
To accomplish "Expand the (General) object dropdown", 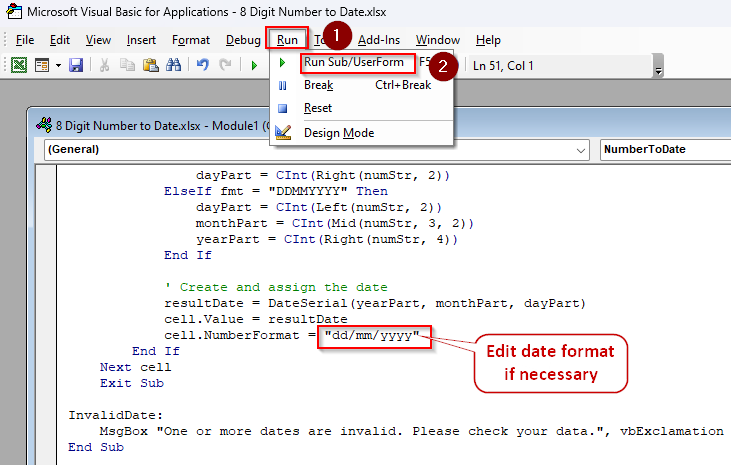I will (x=580, y=150).
